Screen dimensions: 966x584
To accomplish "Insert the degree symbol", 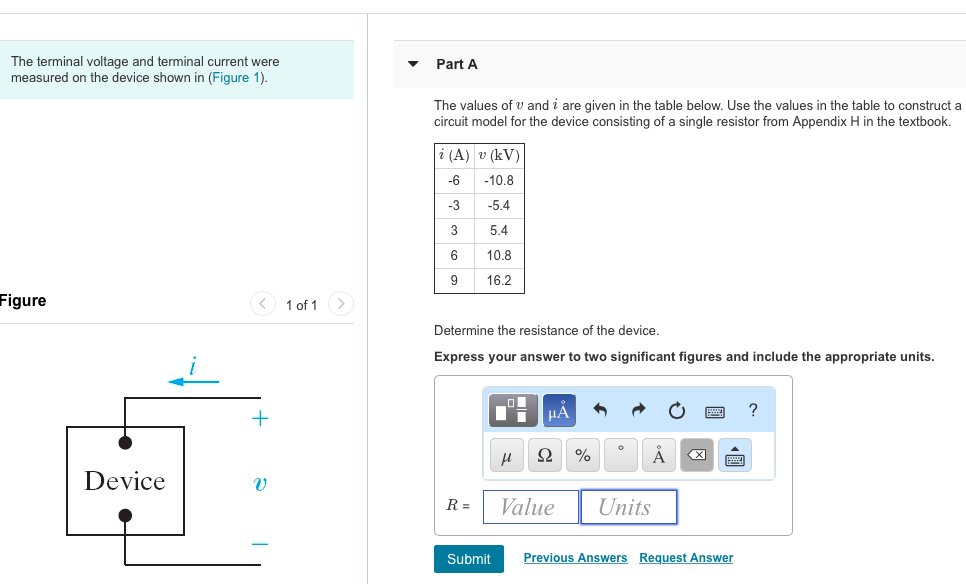I will pos(620,456).
